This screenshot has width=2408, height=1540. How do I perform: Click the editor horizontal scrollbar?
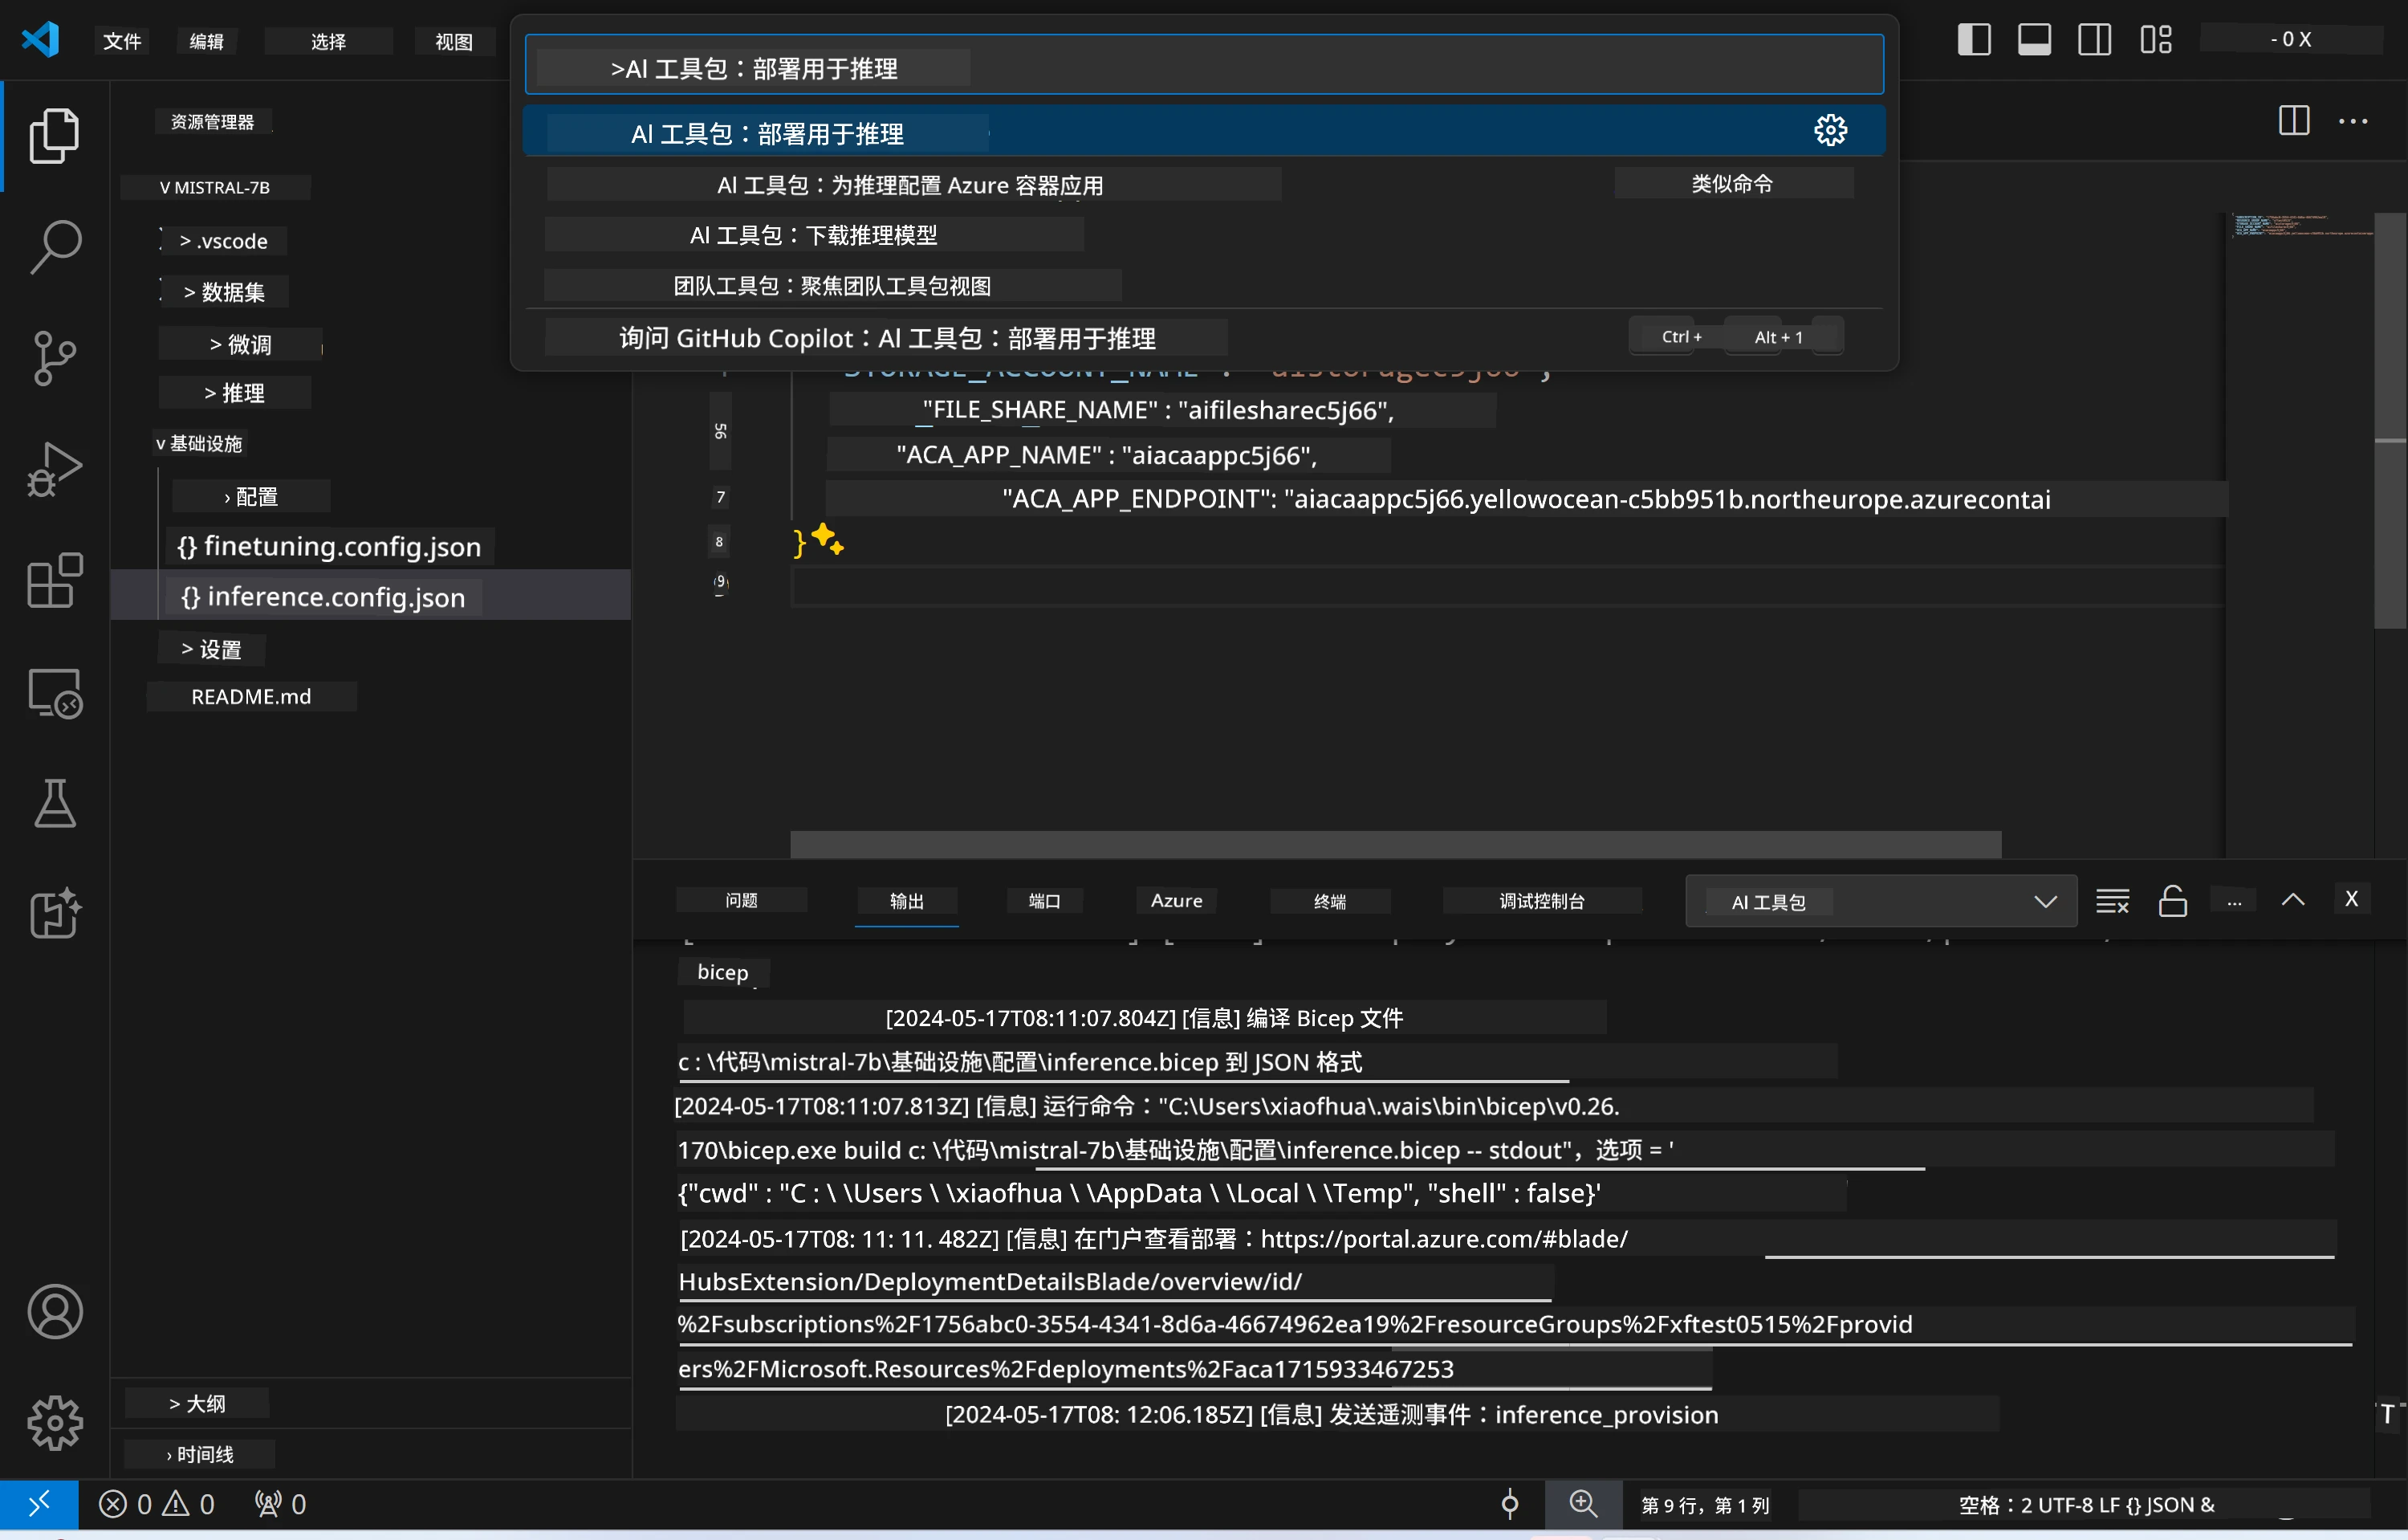tap(1396, 844)
